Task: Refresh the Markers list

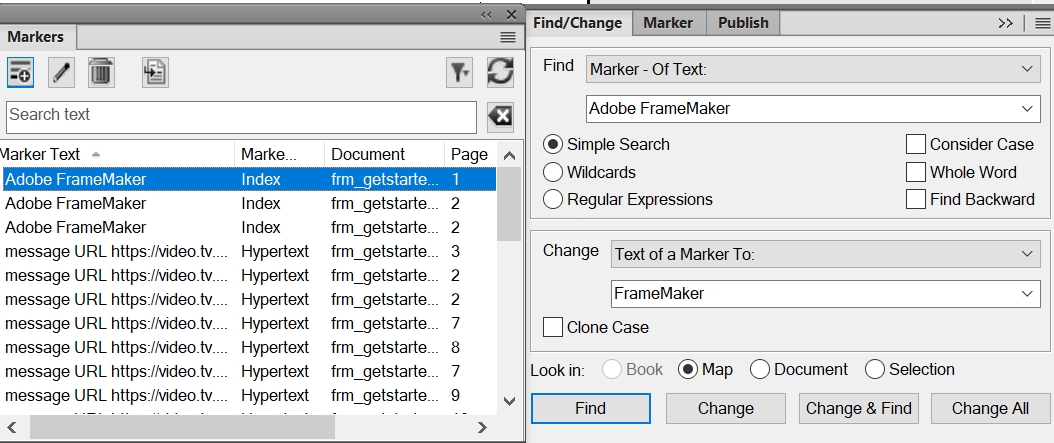Action: pos(500,71)
